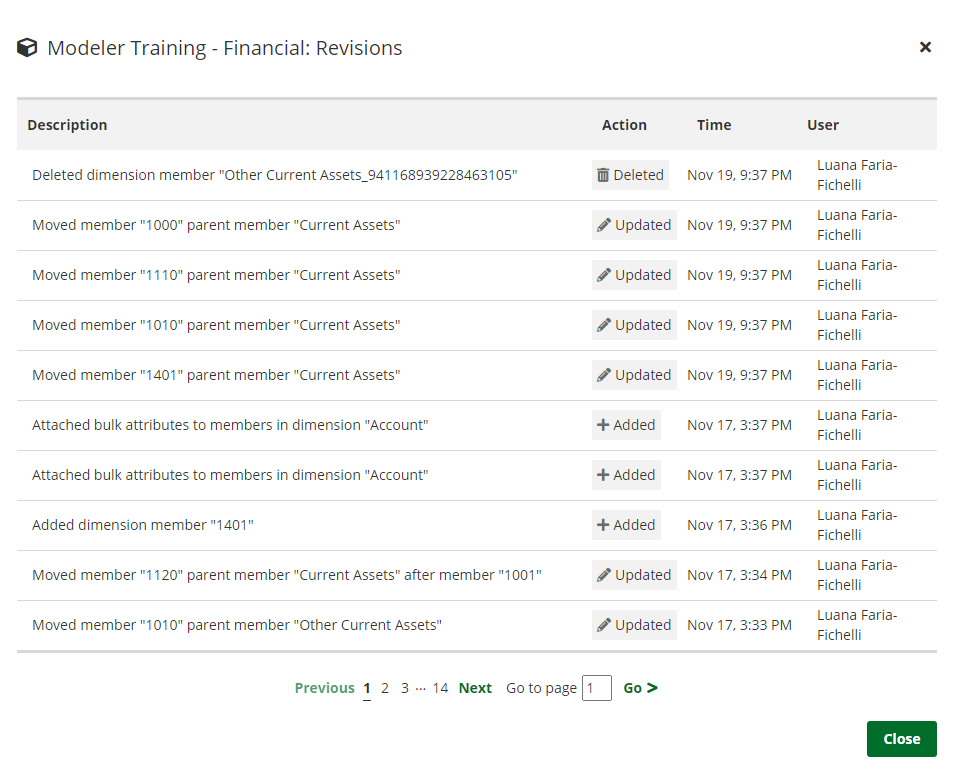The image size is (953, 770).
Task: Click the Previous pagination link
Action: 324,687
